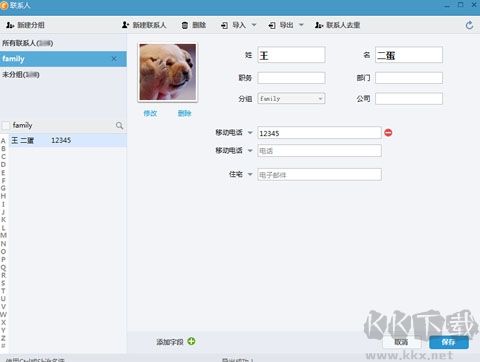The image size is (480, 362).
Task: Open the Group (分组) Family dropdown
Action: pyautogui.click(x=291, y=99)
